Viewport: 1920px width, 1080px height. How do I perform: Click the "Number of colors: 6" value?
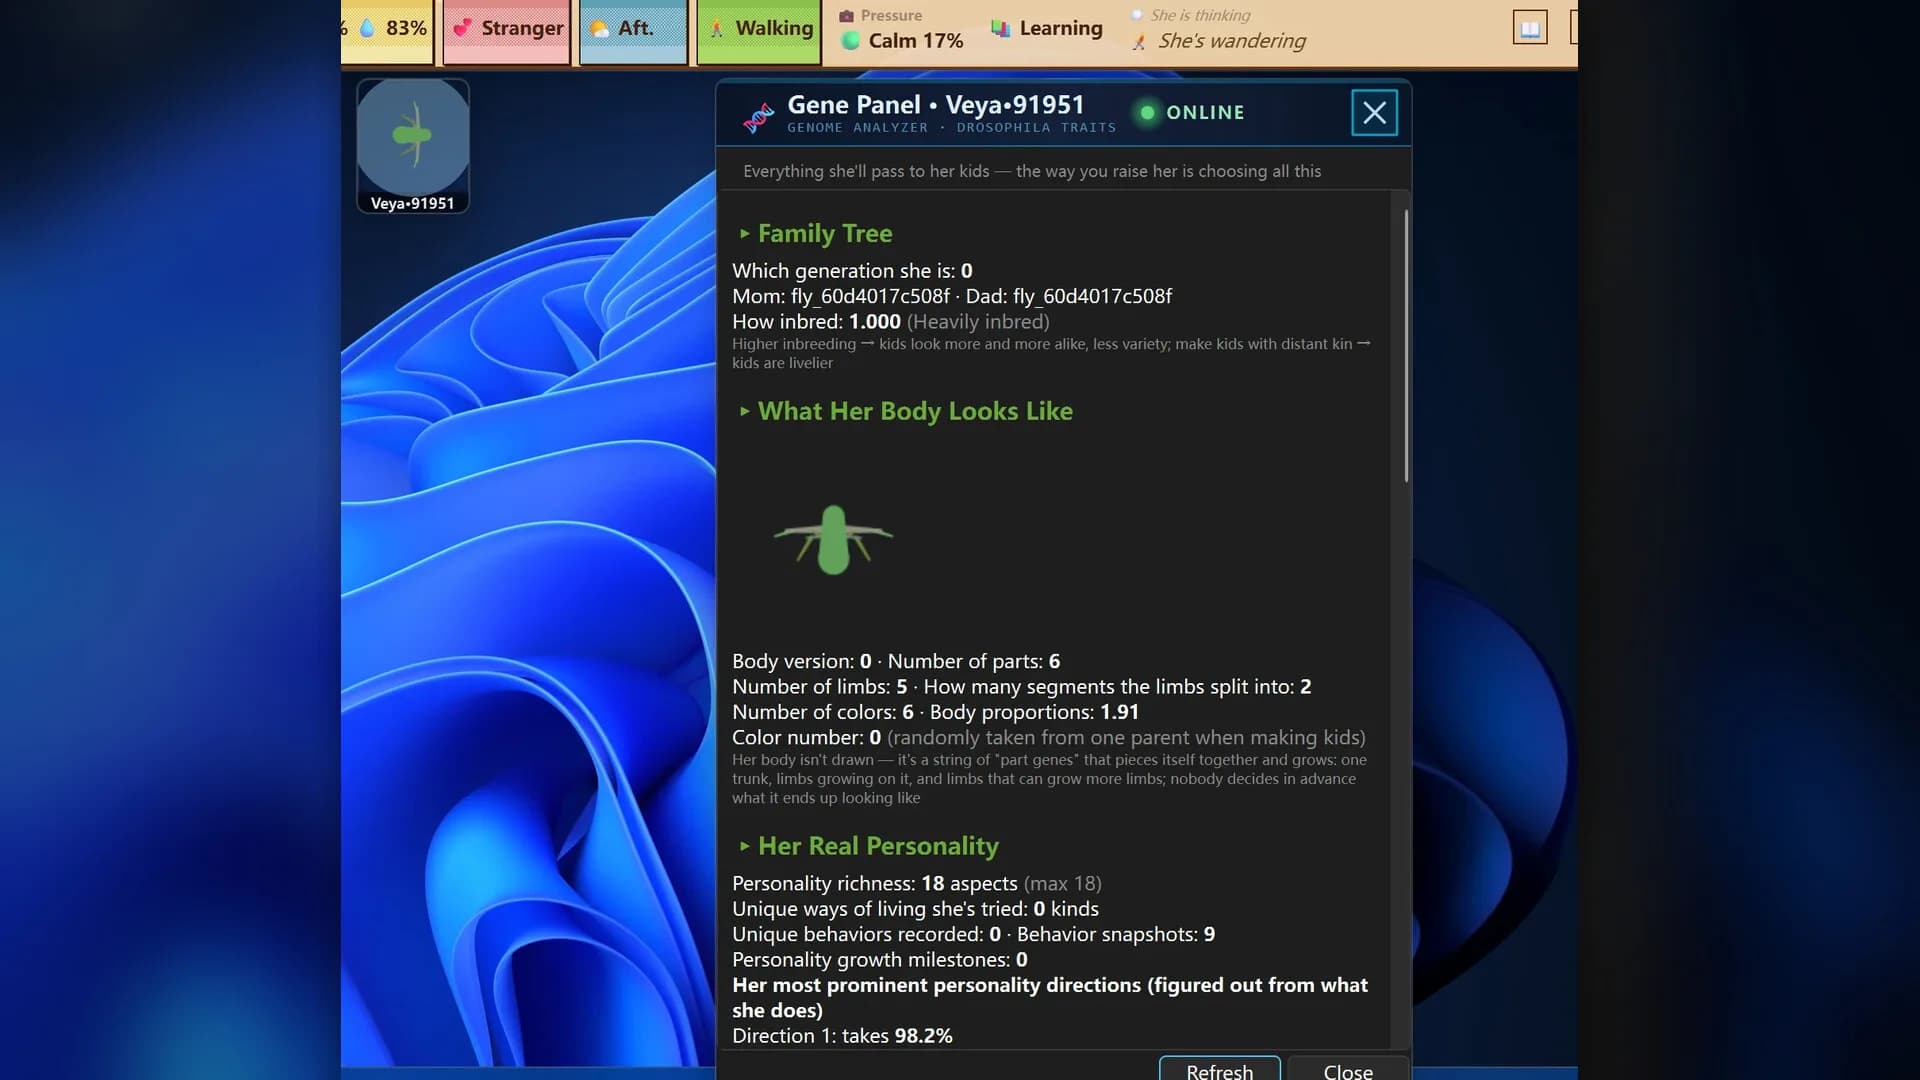click(x=823, y=712)
